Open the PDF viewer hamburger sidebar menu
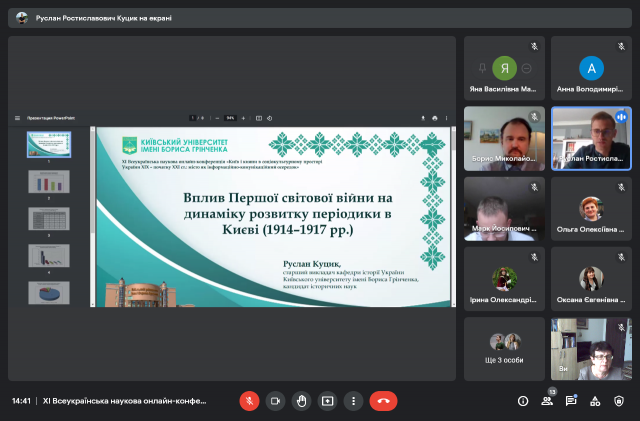This screenshot has height=421, width=640. 17,118
